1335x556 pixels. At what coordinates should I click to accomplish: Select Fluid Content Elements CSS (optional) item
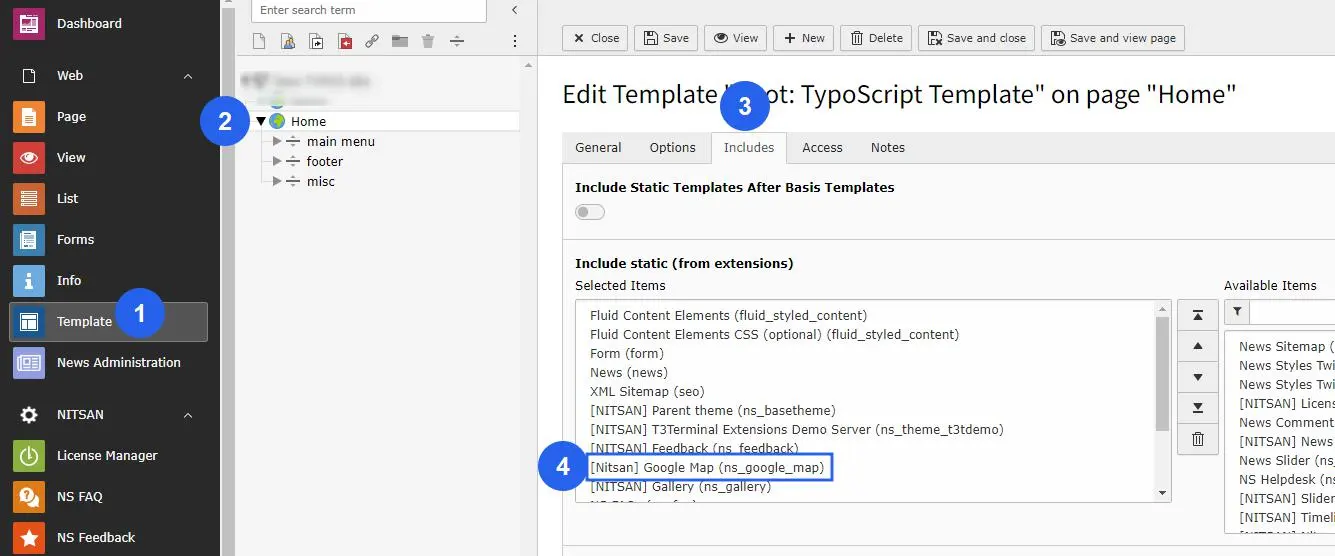[x=774, y=335]
